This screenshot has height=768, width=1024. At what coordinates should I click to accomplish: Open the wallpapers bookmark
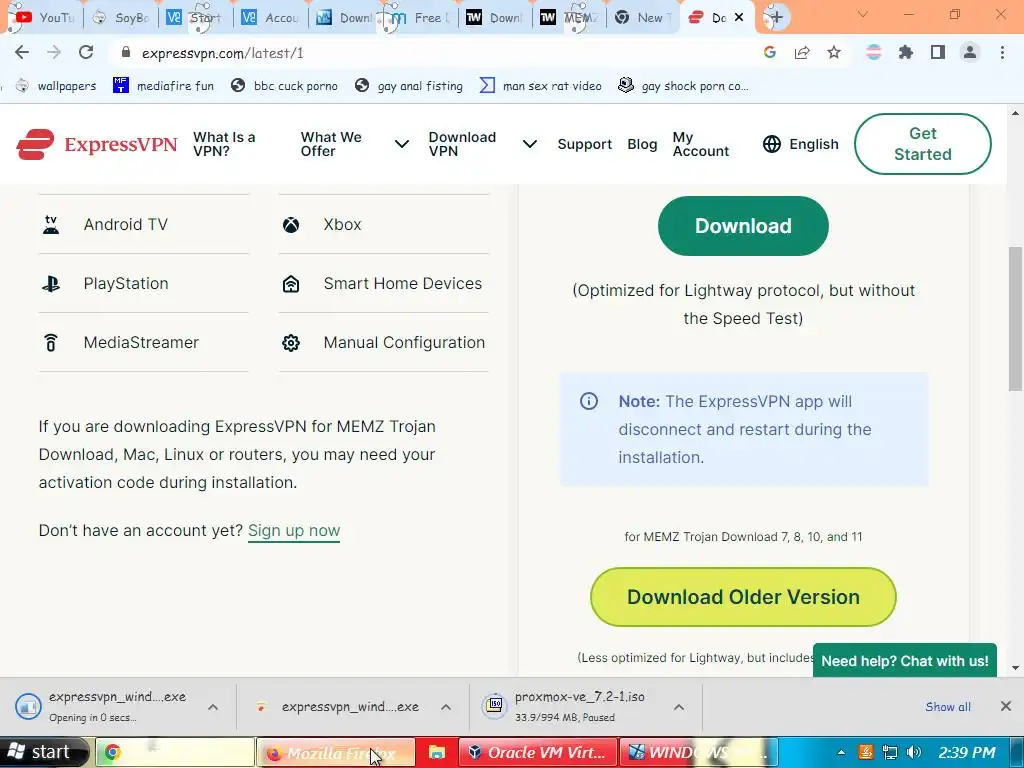click(56, 86)
